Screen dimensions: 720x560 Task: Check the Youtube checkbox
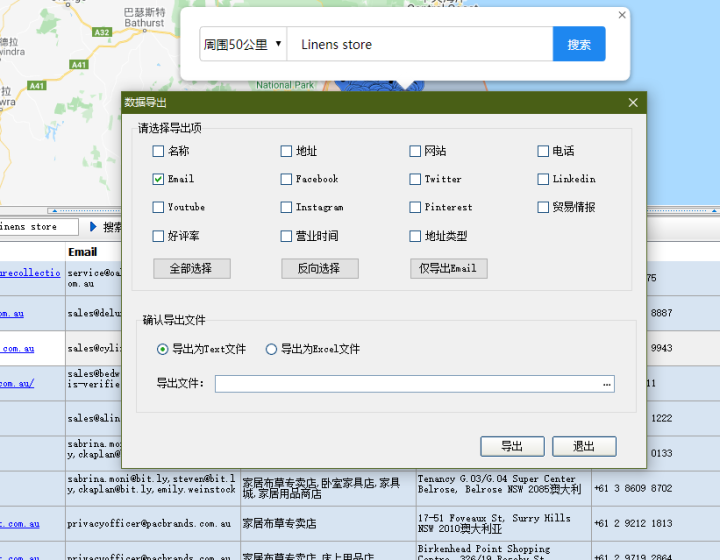(158, 207)
